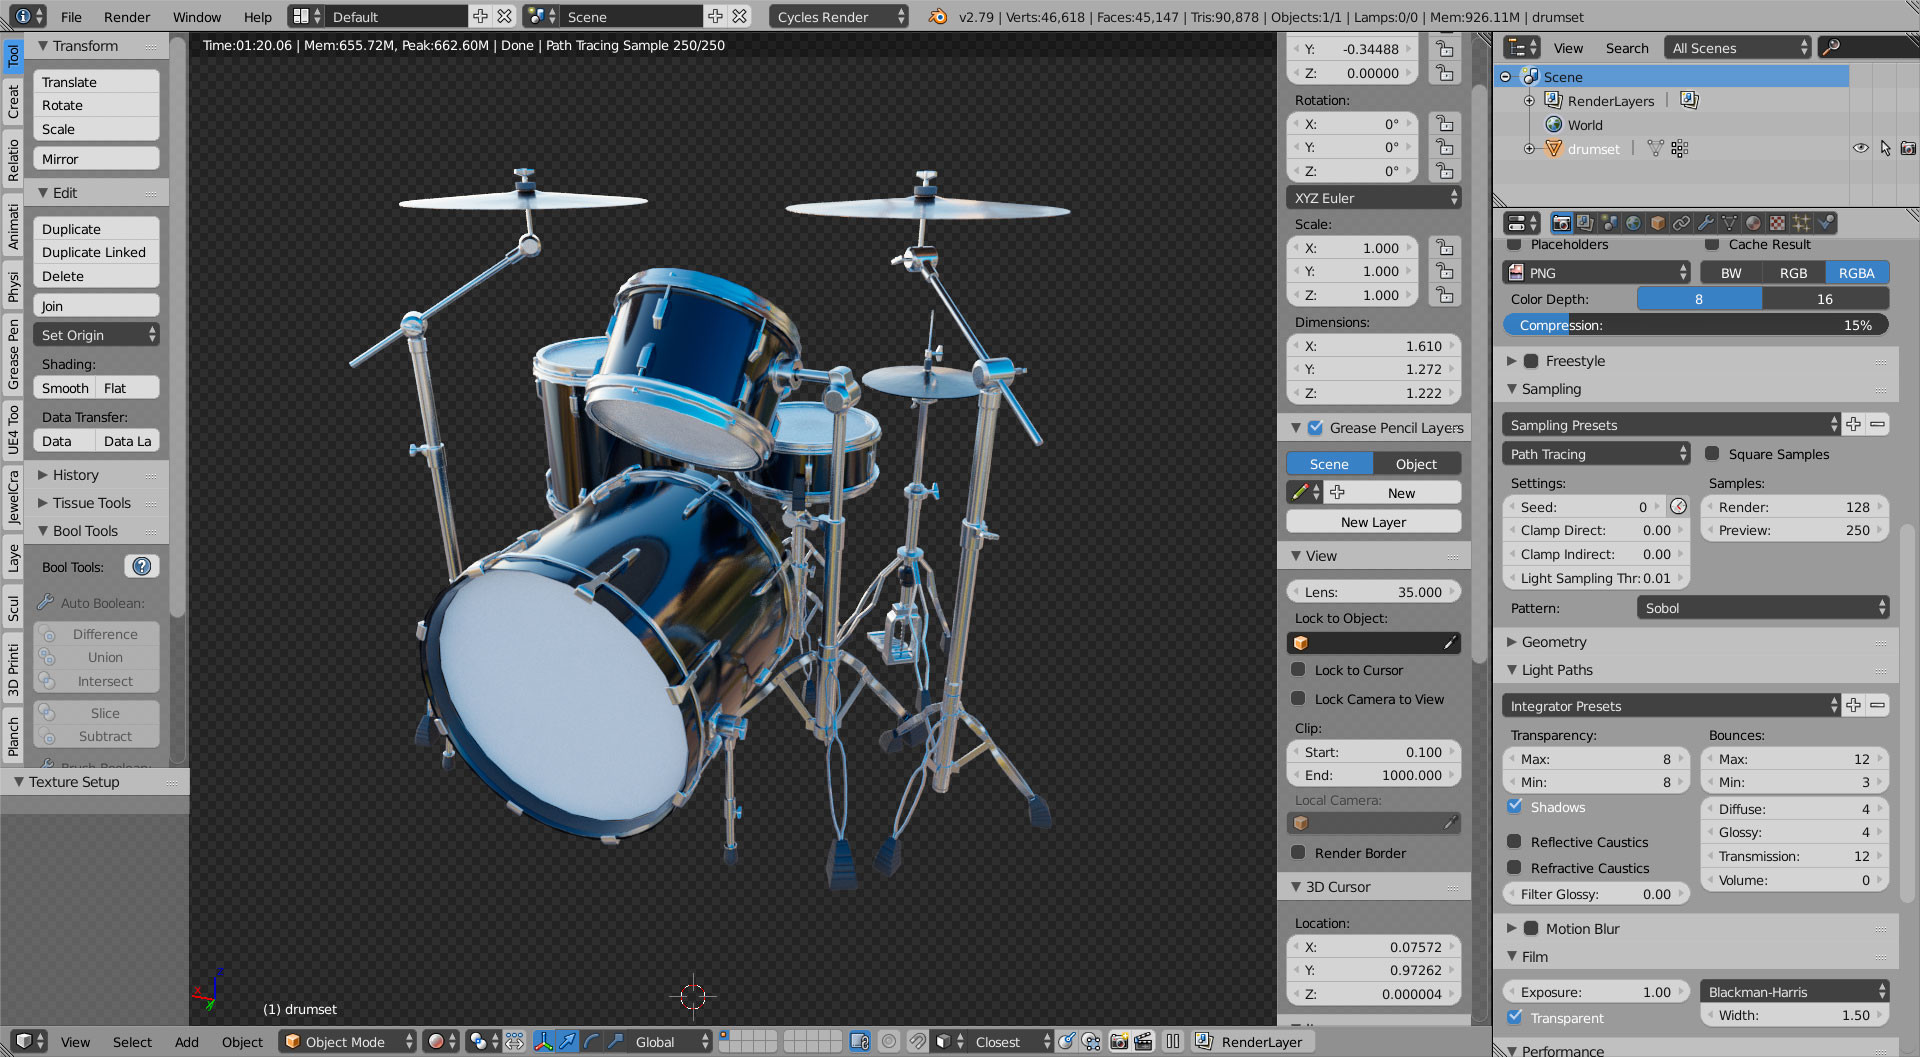Open the World properties tab

click(x=1632, y=223)
